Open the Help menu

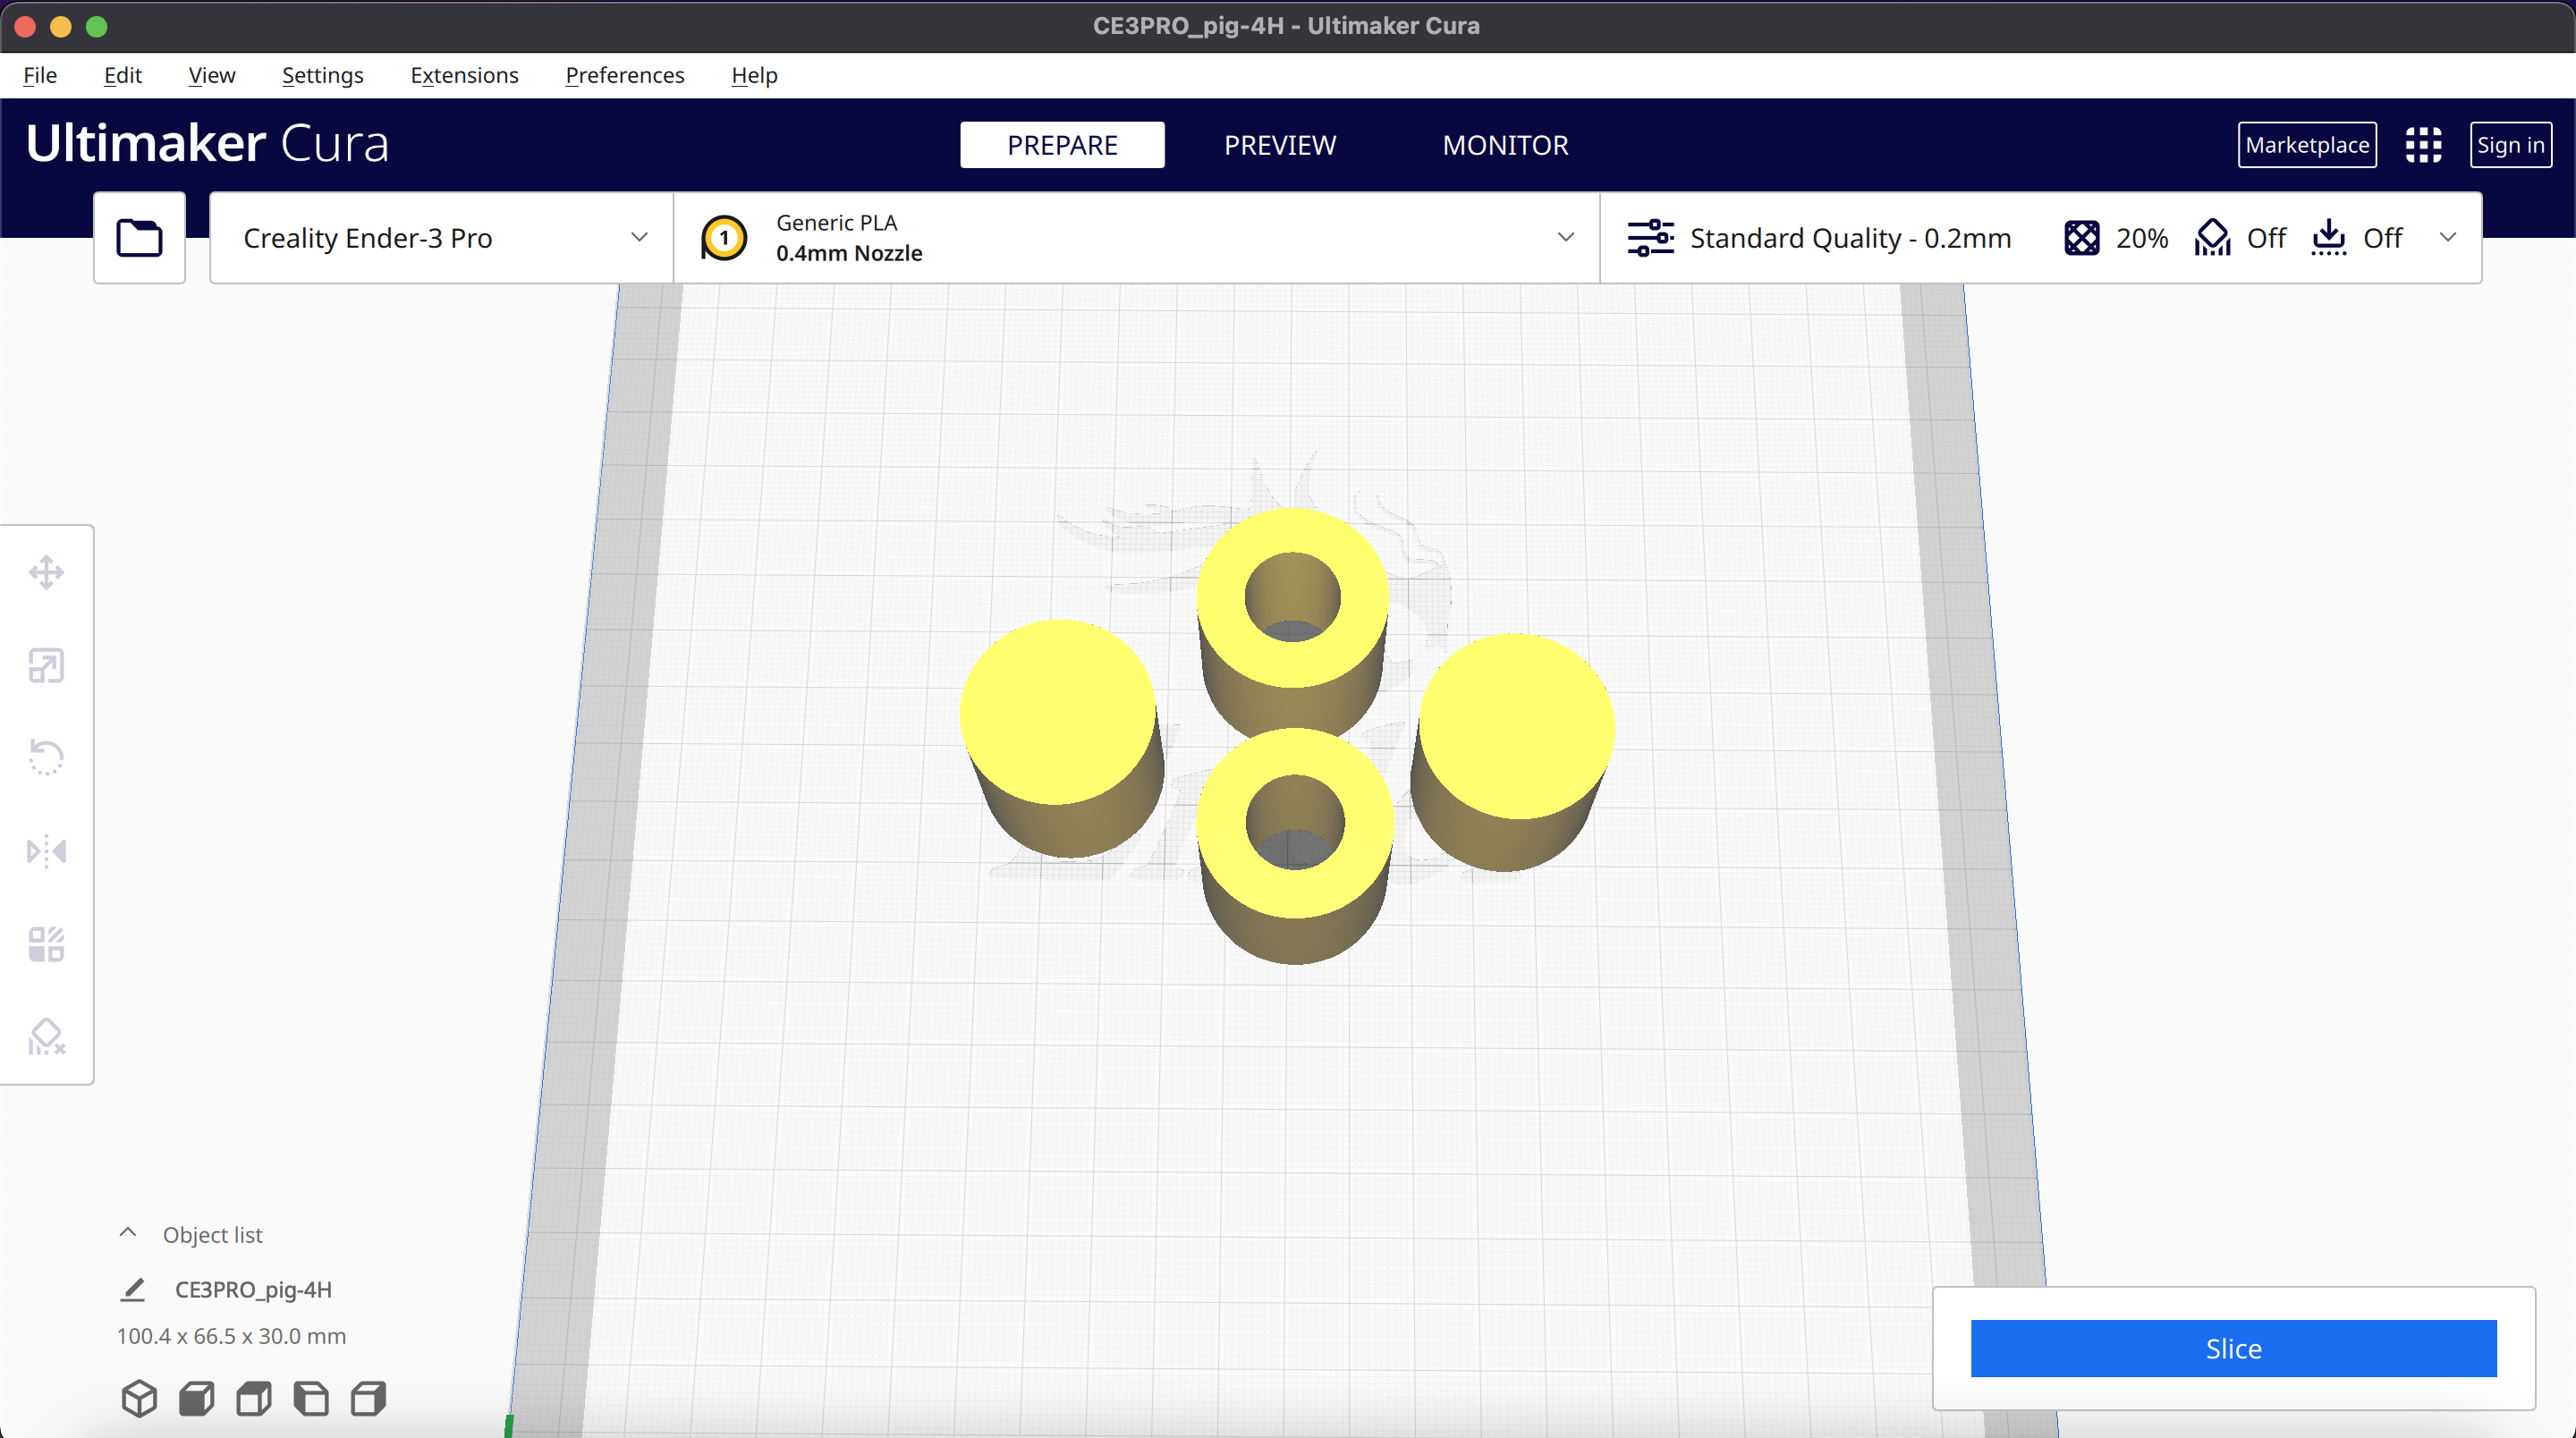(x=754, y=75)
